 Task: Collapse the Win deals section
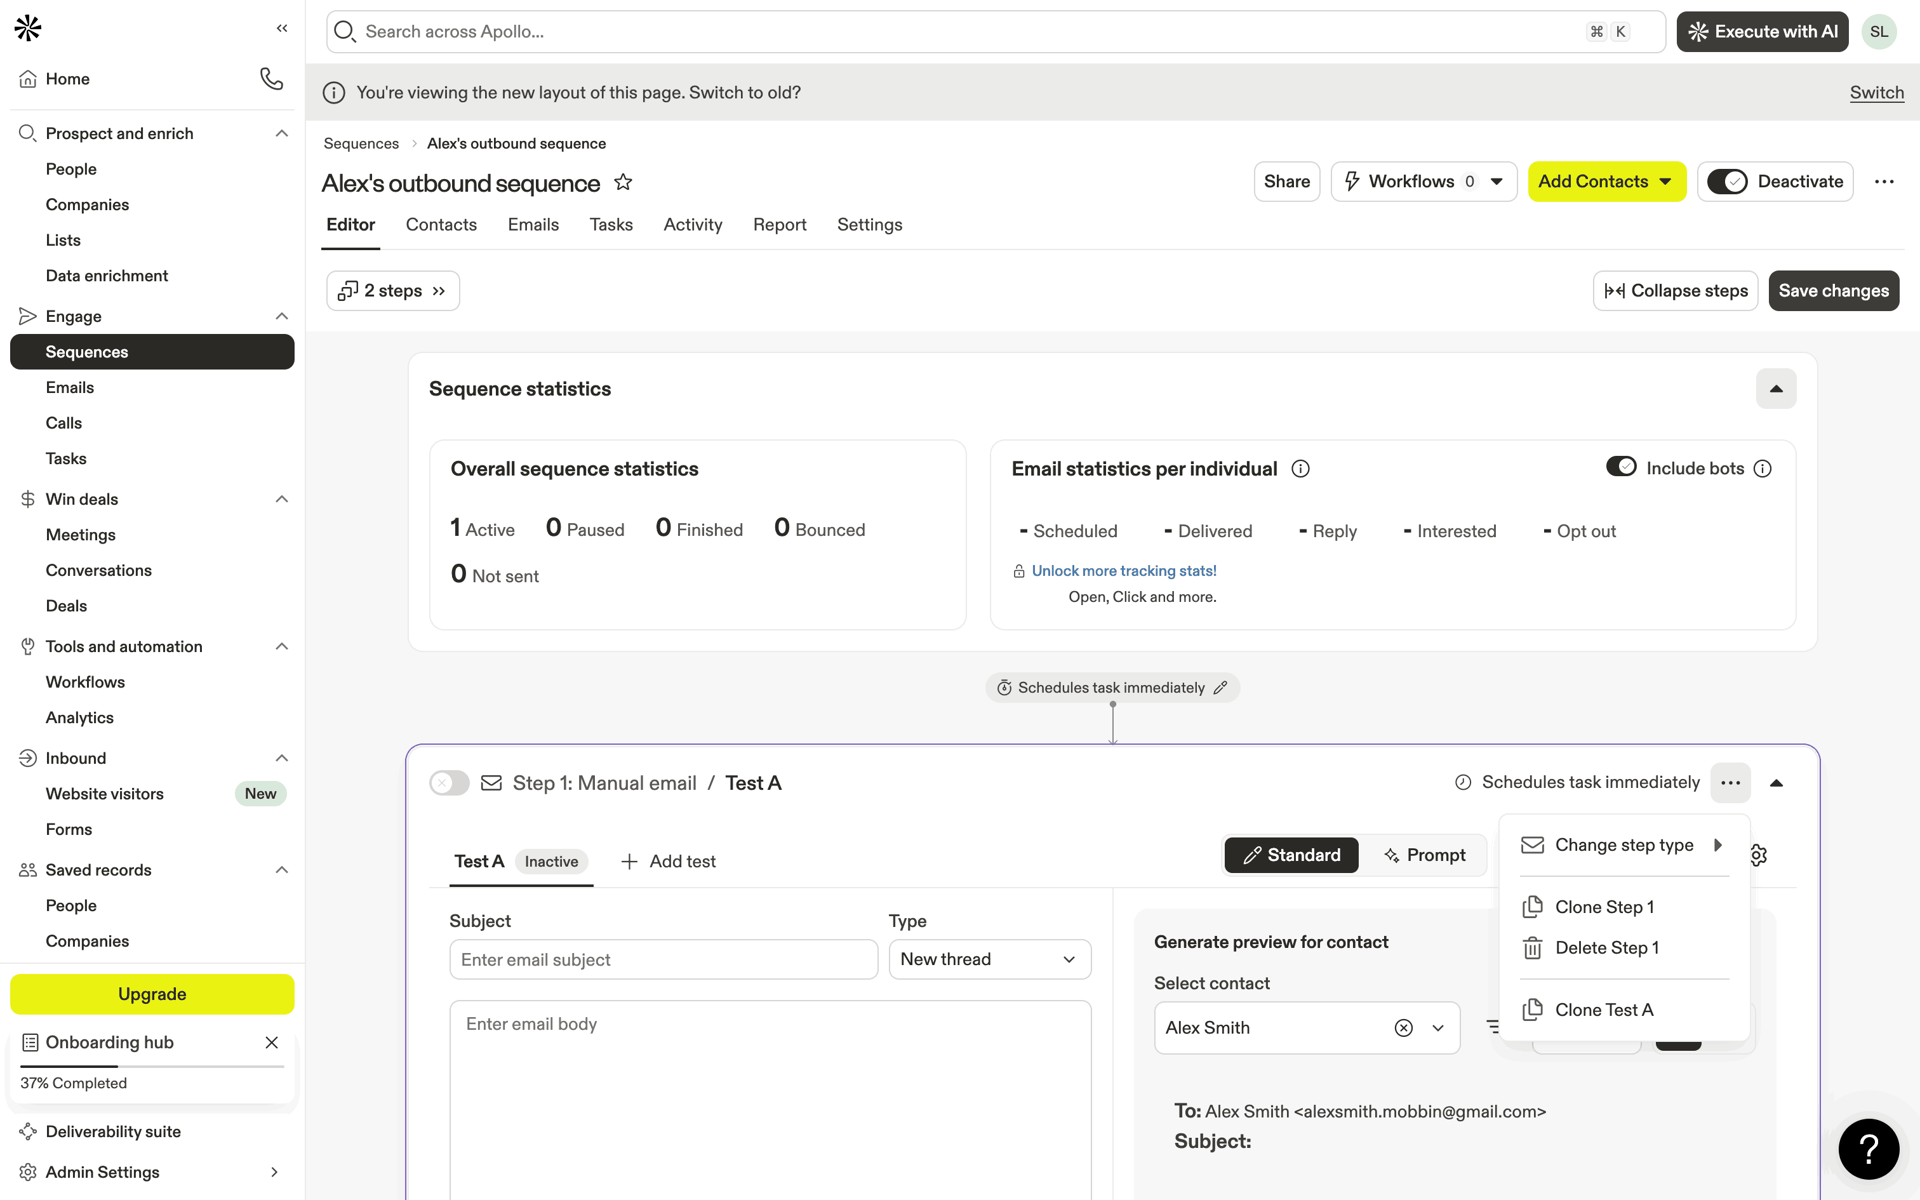click(x=282, y=499)
